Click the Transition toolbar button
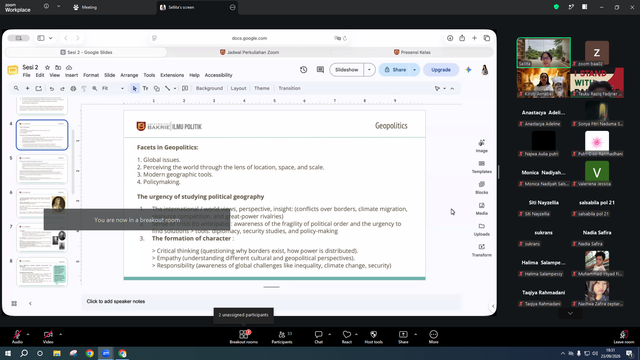This screenshot has width=640, height=360. click(x=289, y=88)
